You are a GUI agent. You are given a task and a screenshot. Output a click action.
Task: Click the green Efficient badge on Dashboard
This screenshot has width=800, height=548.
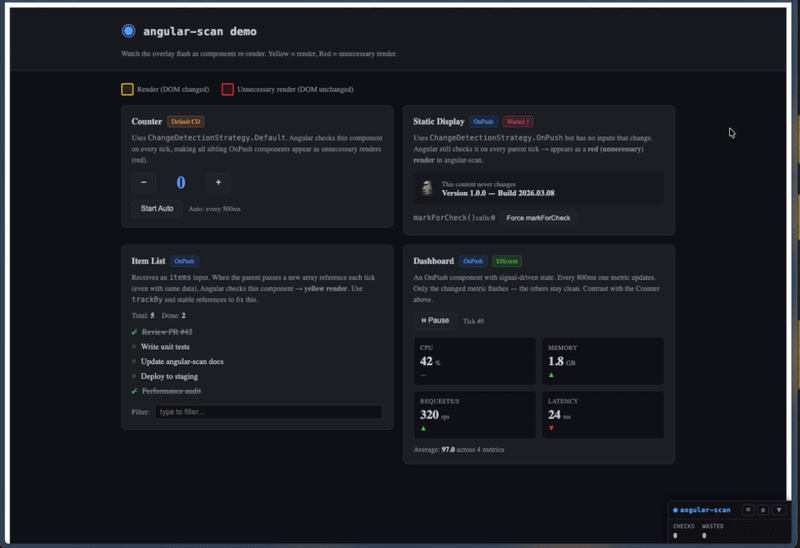click(x=507, y=261)
